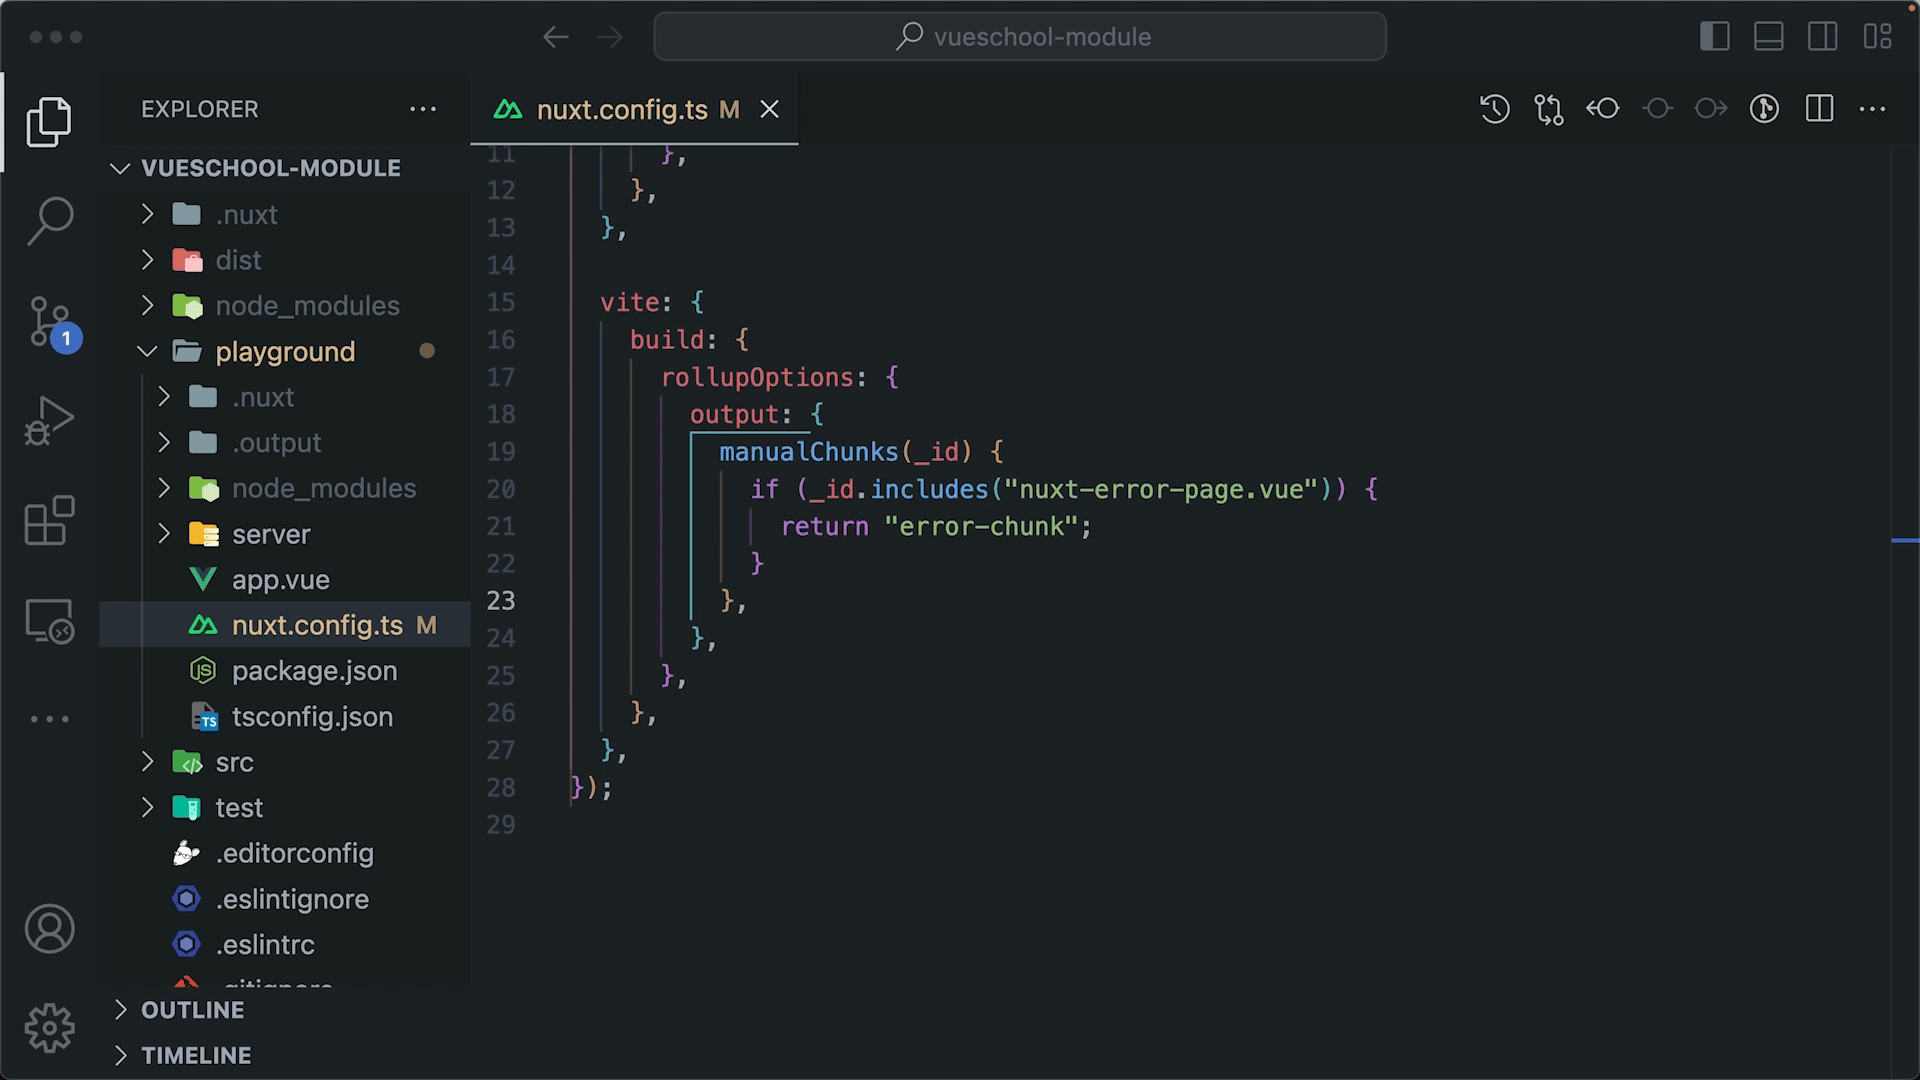This screenshot has height=1080, width=1920.
Task: Toggle the primary side bar
Action: coord(1715,37)
